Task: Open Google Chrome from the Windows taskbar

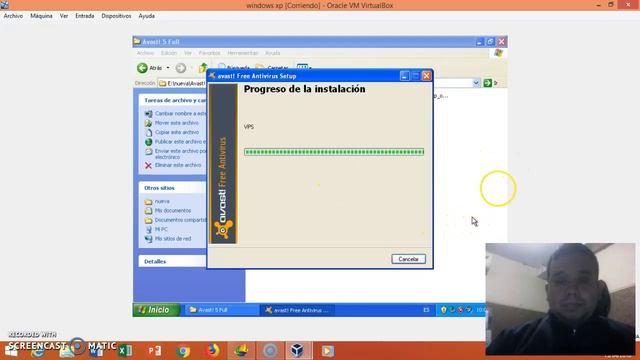Action: [183, 351]
